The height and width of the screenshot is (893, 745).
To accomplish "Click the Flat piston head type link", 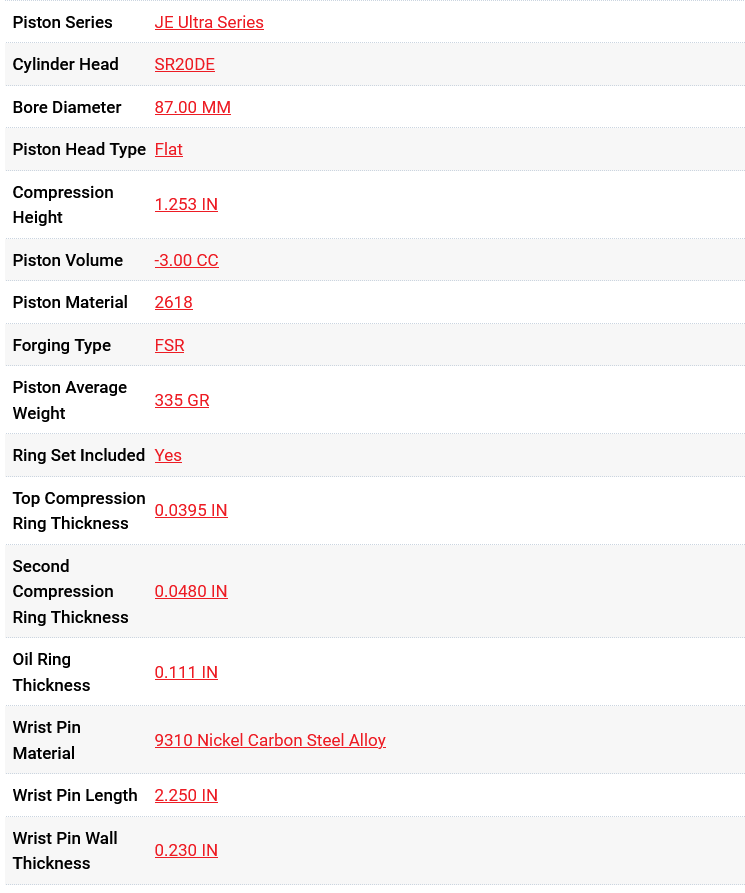I will click(x=168, y=149).
